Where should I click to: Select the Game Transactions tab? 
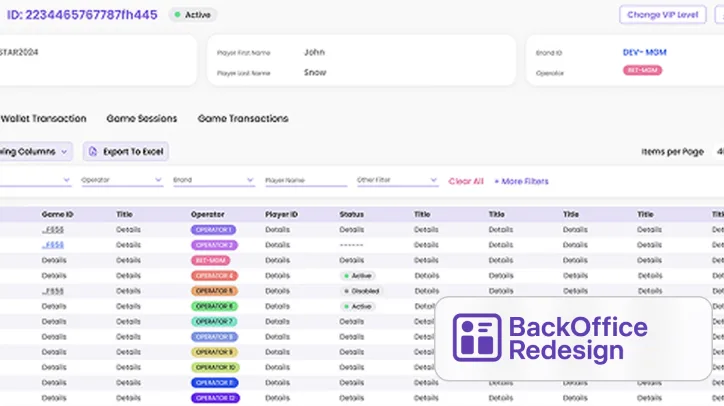[243, 119]
